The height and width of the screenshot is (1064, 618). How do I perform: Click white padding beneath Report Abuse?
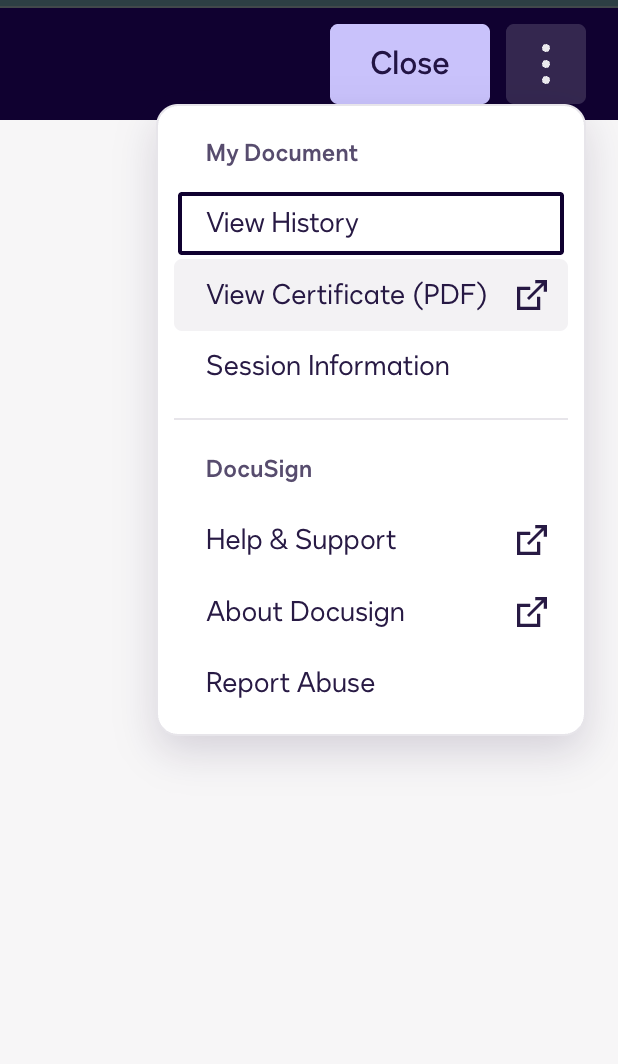point(370,720)
